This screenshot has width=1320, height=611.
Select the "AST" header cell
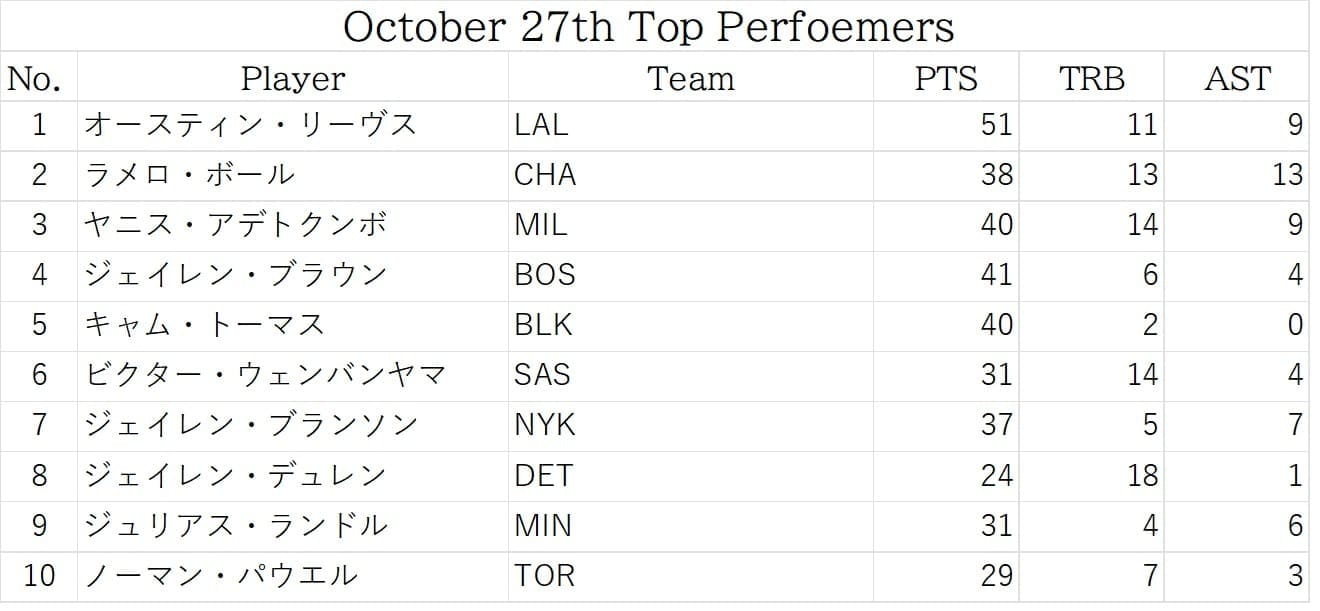pyautogui.click(x=1237, y=78)
